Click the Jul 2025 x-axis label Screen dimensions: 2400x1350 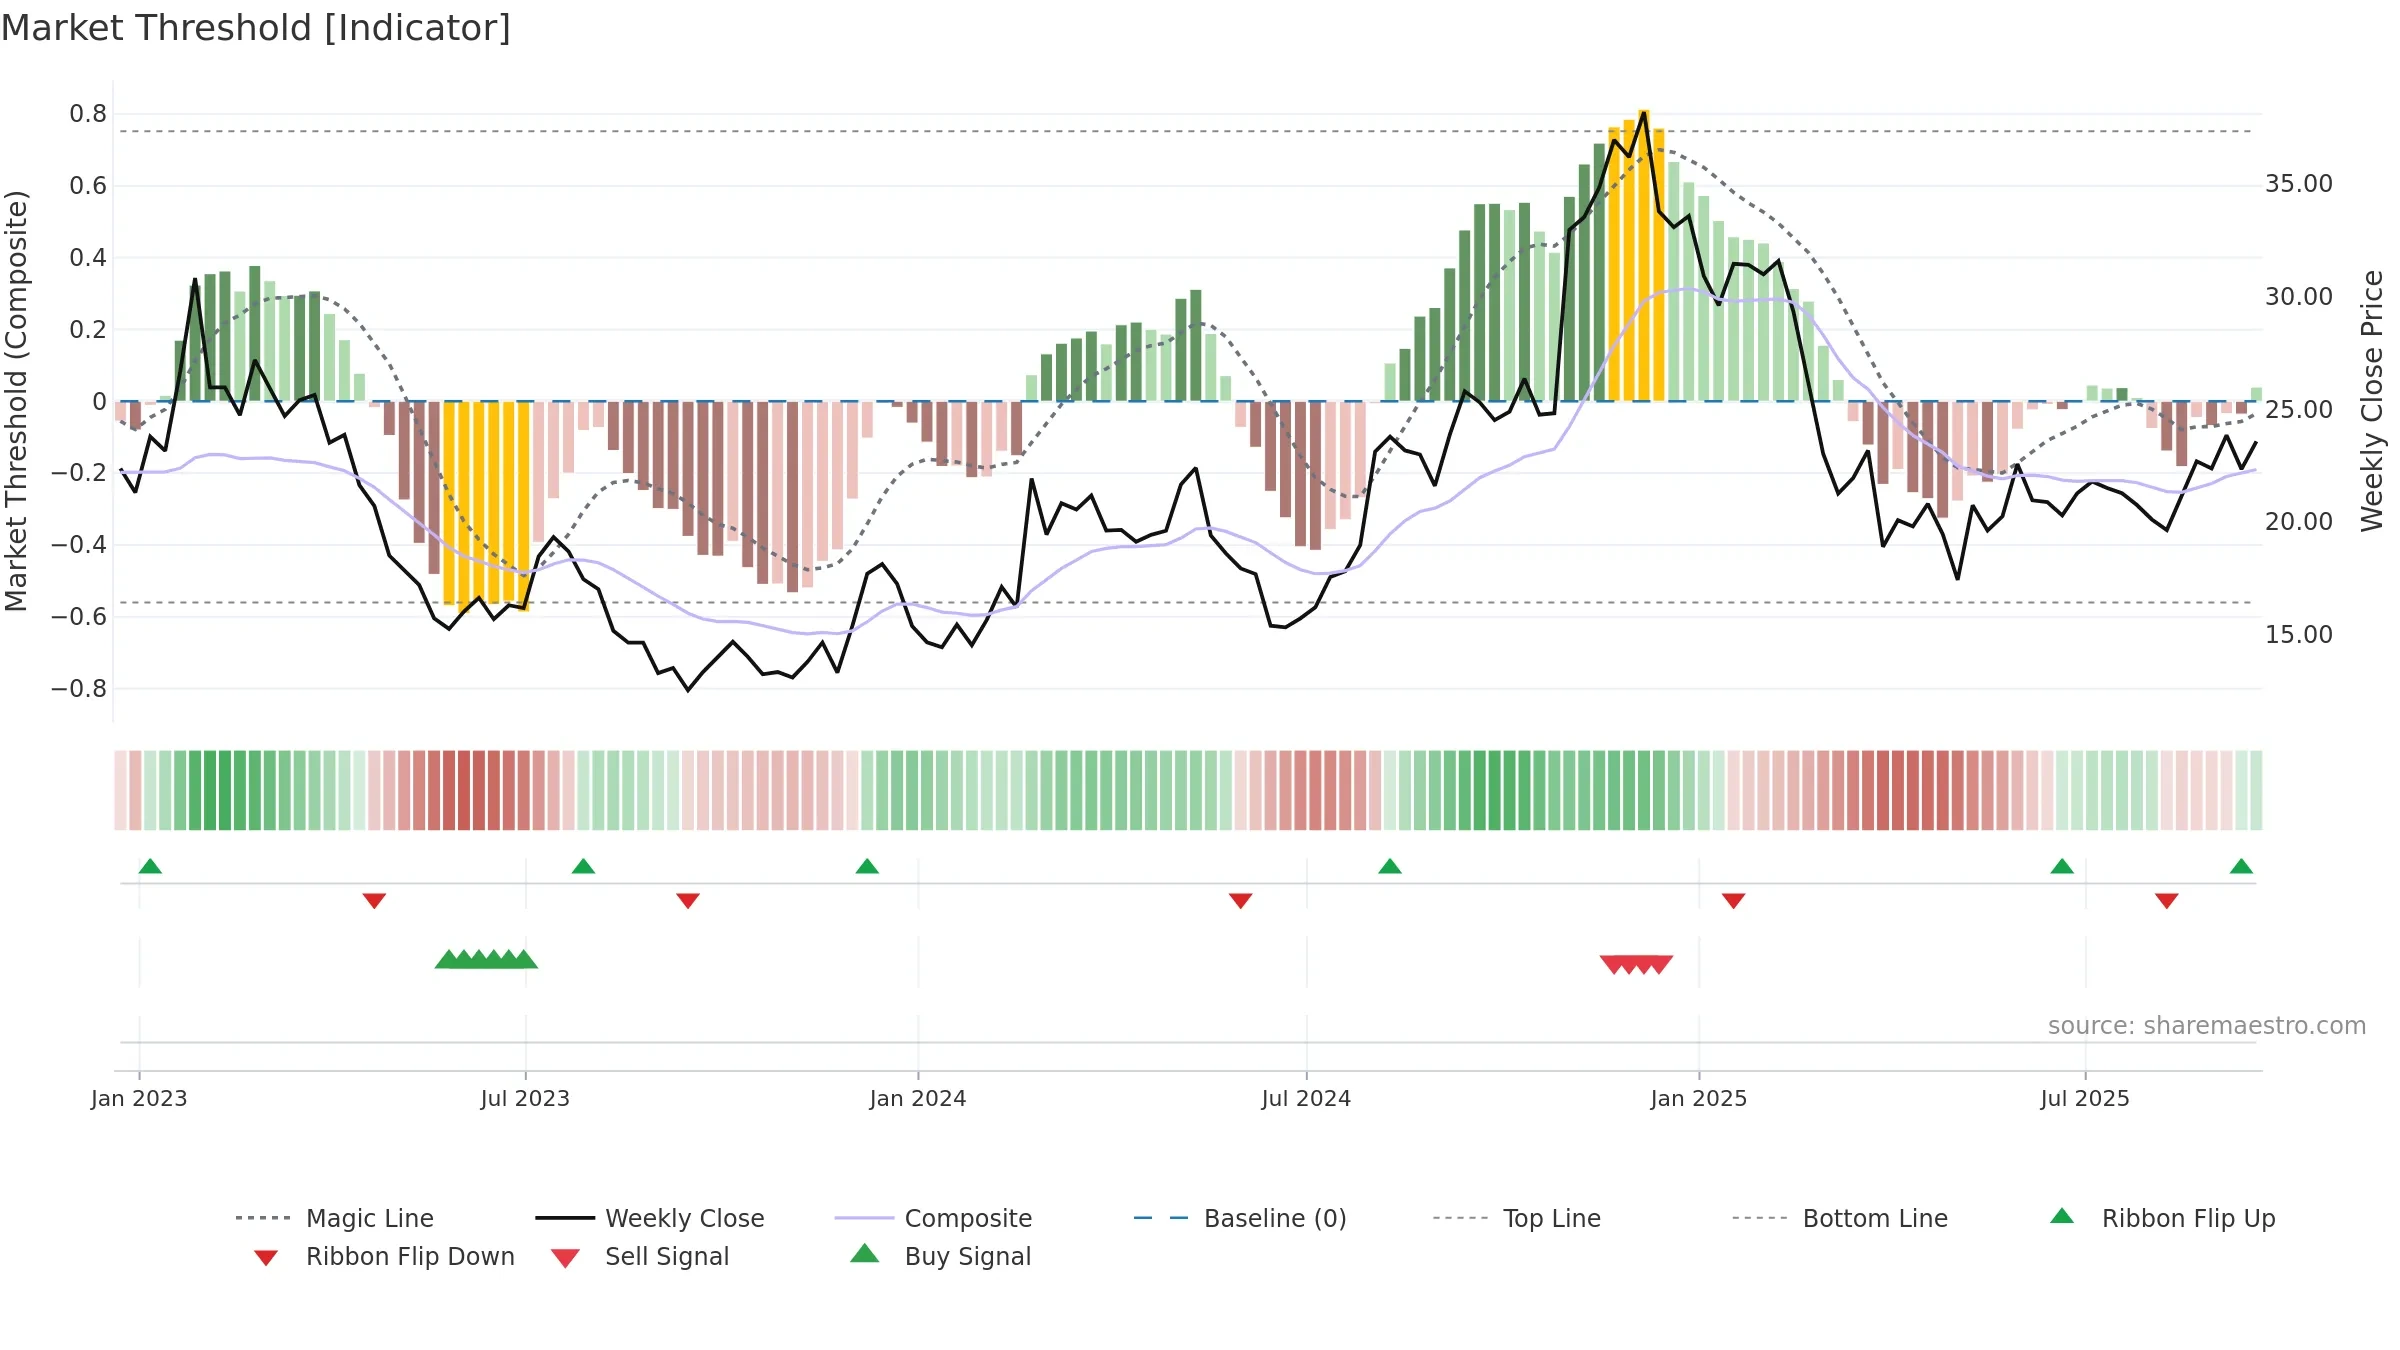click(2085, 1098)
